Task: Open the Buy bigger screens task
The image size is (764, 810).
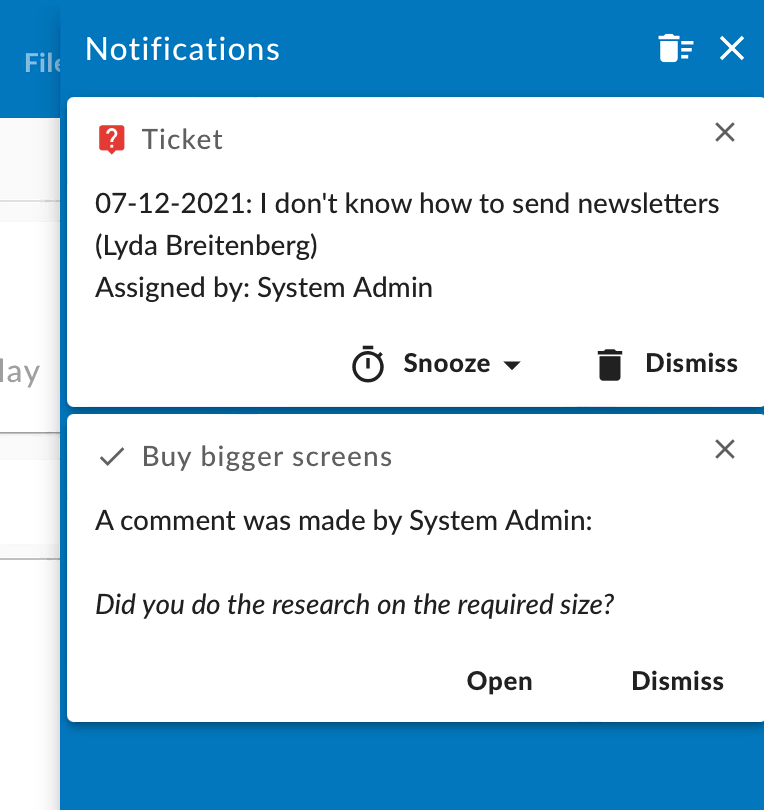Action: pyautogui.click(x=499, y=681)
